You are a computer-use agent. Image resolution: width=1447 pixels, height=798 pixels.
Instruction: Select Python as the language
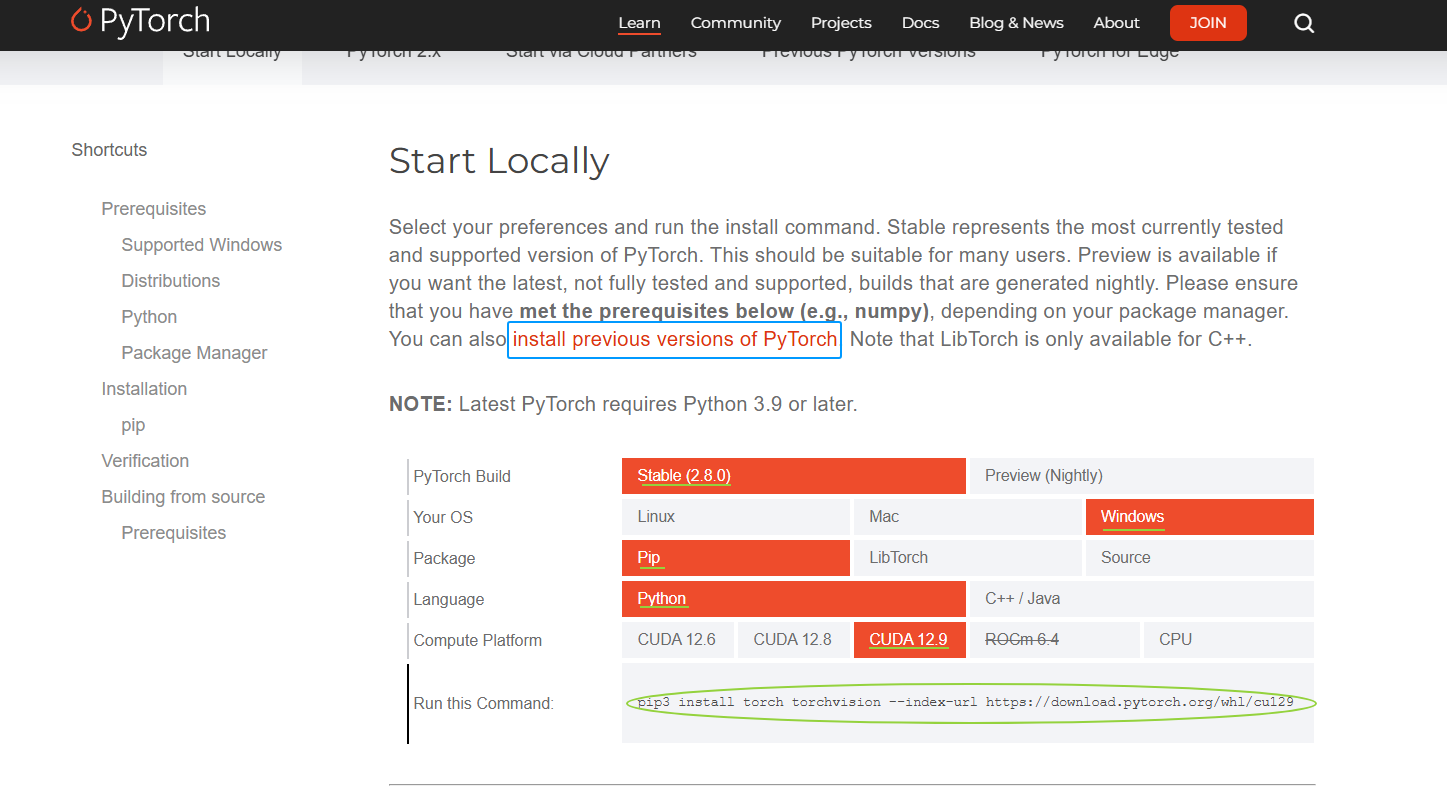click(x=794, y=599)
